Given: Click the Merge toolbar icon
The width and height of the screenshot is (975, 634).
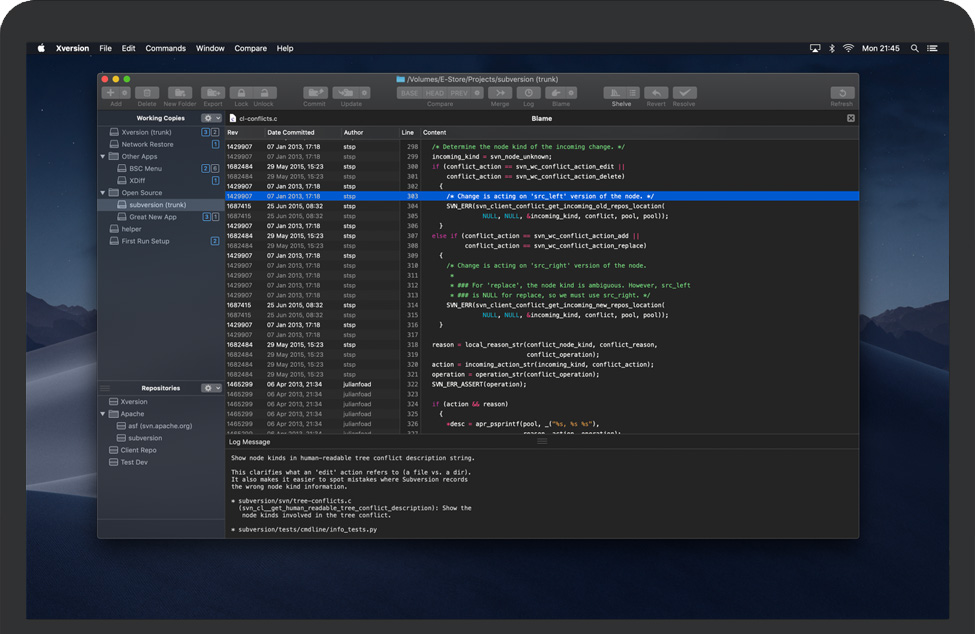Looking at the screenshot, I should [500, 93].
